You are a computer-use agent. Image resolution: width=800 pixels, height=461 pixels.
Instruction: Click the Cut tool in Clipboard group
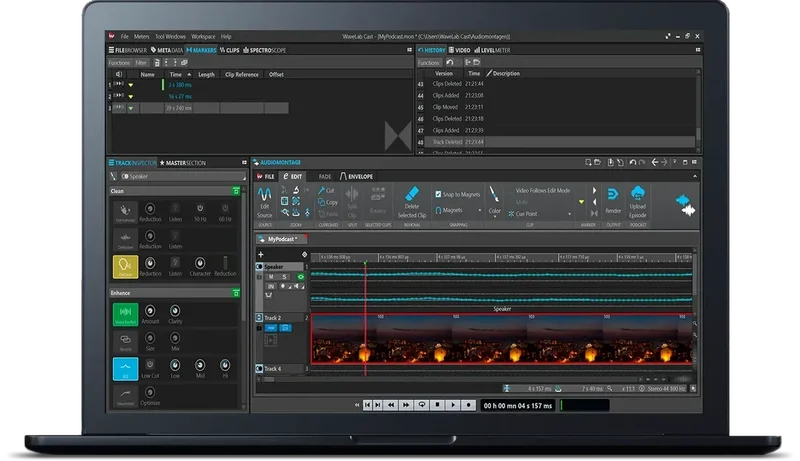(x=326, y=190)
